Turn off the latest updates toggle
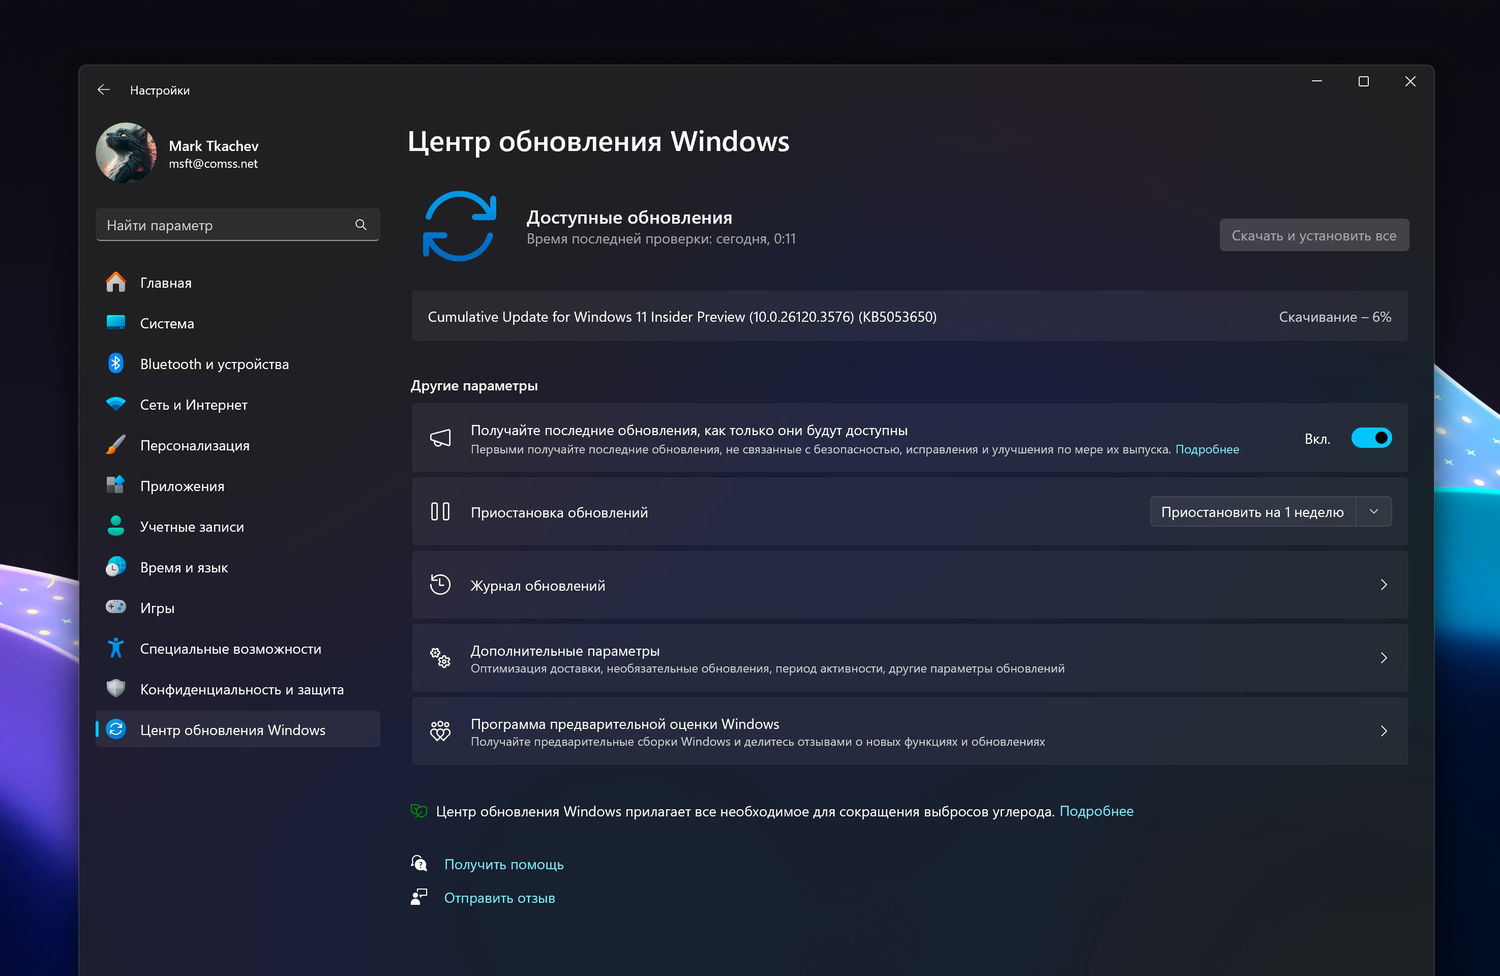Screen dimensions: 1500x976 point(1371,438)
